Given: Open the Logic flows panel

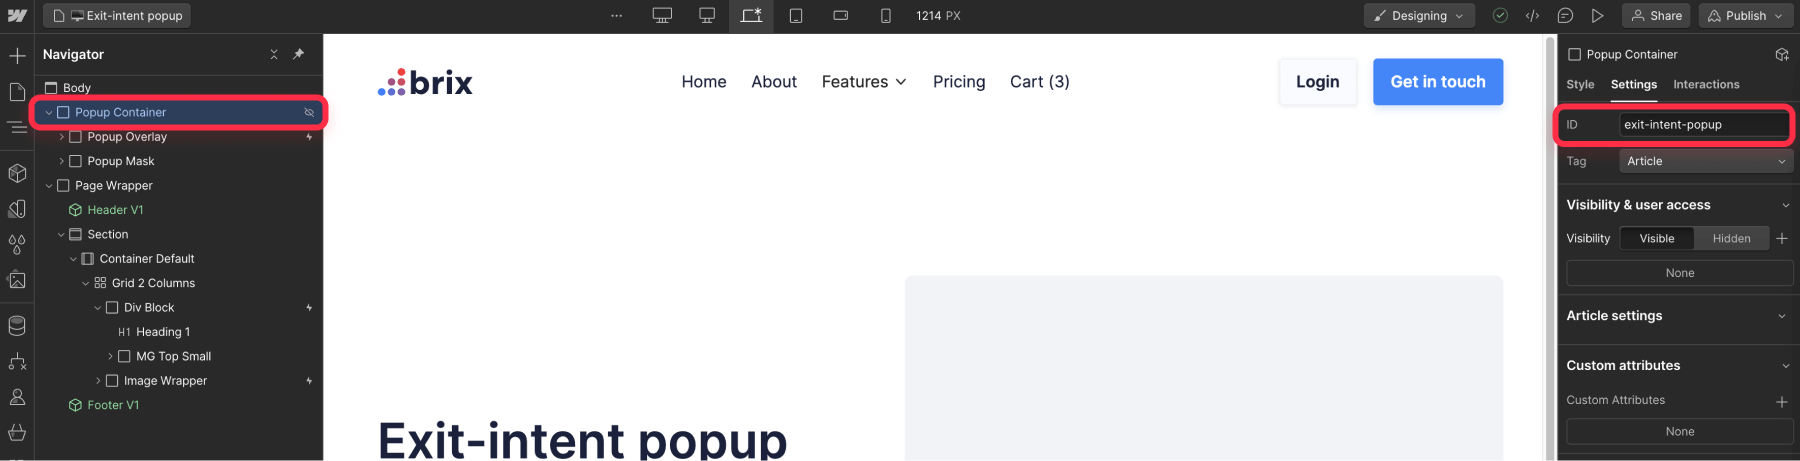Looking at the screenshot, I should tap(17, 362).
